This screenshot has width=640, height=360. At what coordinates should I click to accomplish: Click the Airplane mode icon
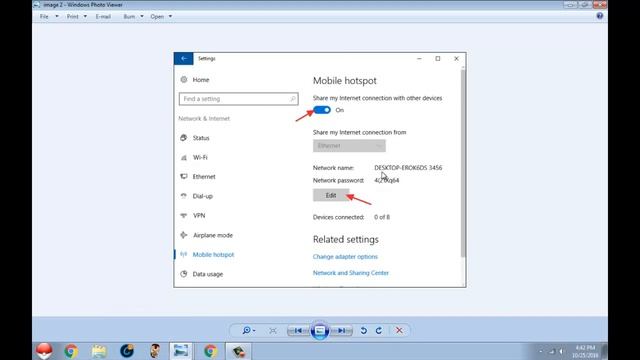184,235
